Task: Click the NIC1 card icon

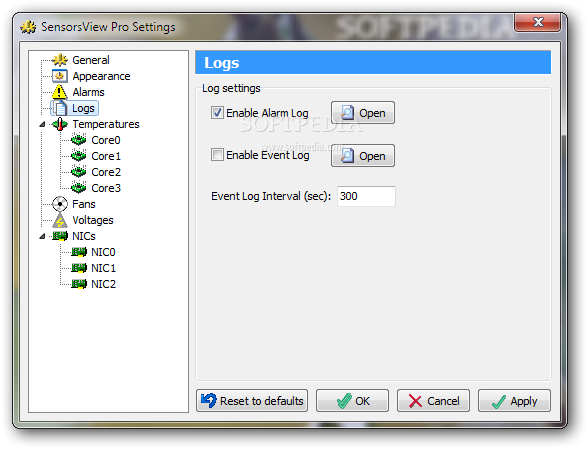Action: pyautogui.click(x=79, y=268)
